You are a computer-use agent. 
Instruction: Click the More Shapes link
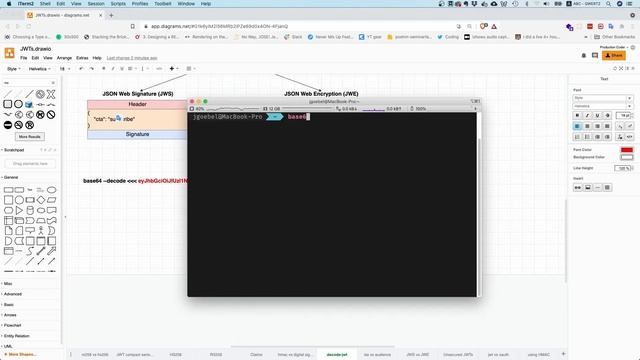pos(20,354)
